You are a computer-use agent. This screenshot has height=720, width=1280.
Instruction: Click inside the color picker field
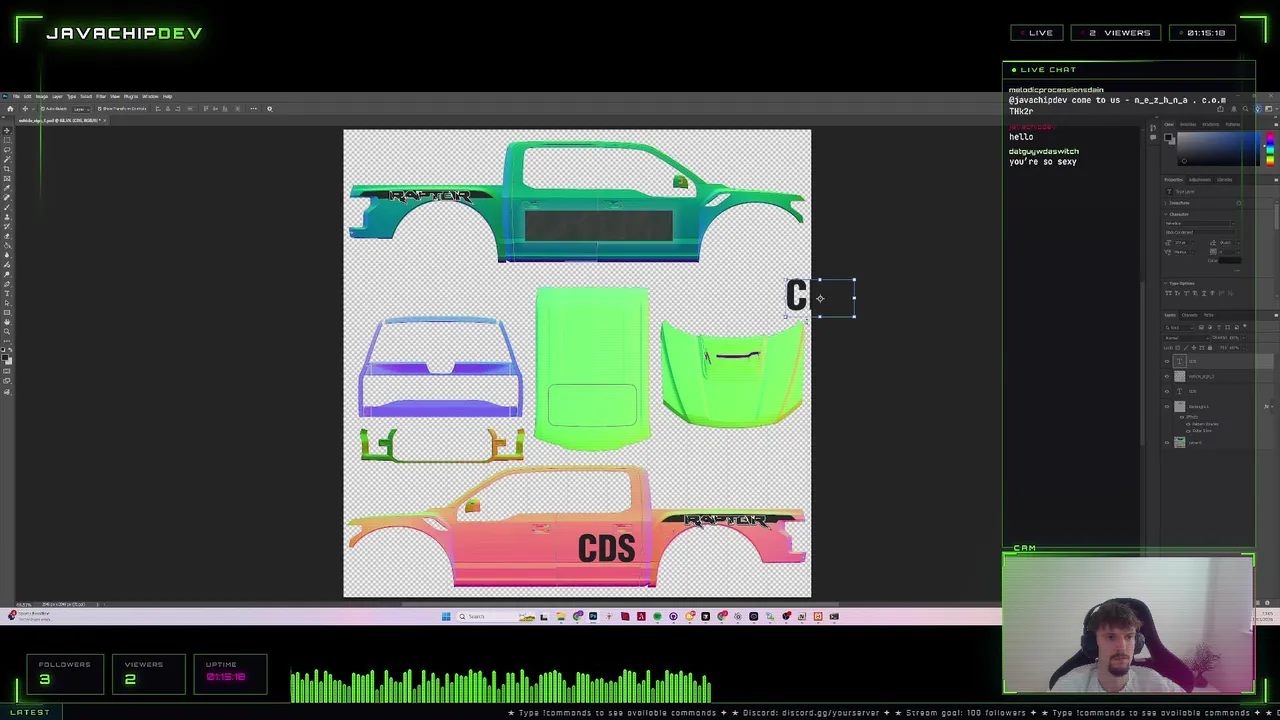click(x=1219, y=149)
